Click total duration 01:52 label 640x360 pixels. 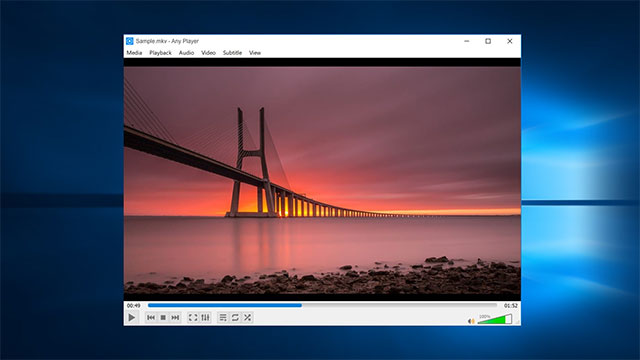pyautogui.click(x=511, y=305)
